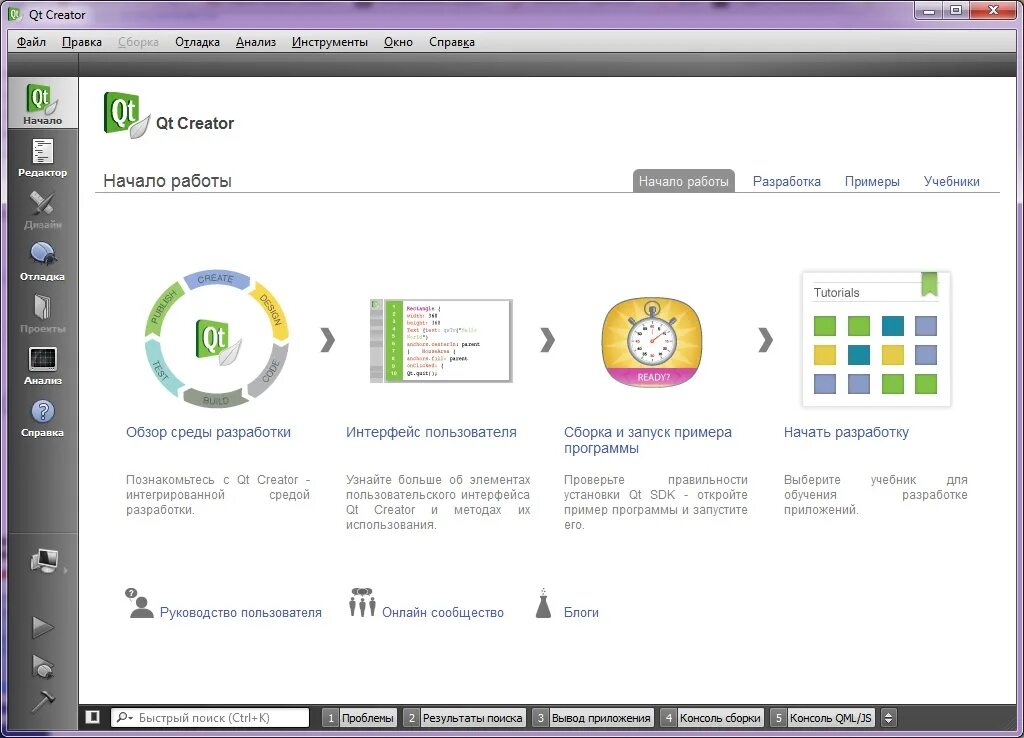Switch to Анализ mode

(x=42, y=366)
